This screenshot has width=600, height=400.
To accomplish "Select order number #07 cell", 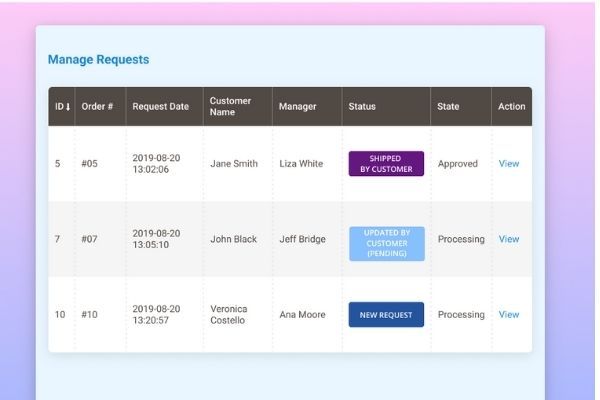I will tap(90, 240).
